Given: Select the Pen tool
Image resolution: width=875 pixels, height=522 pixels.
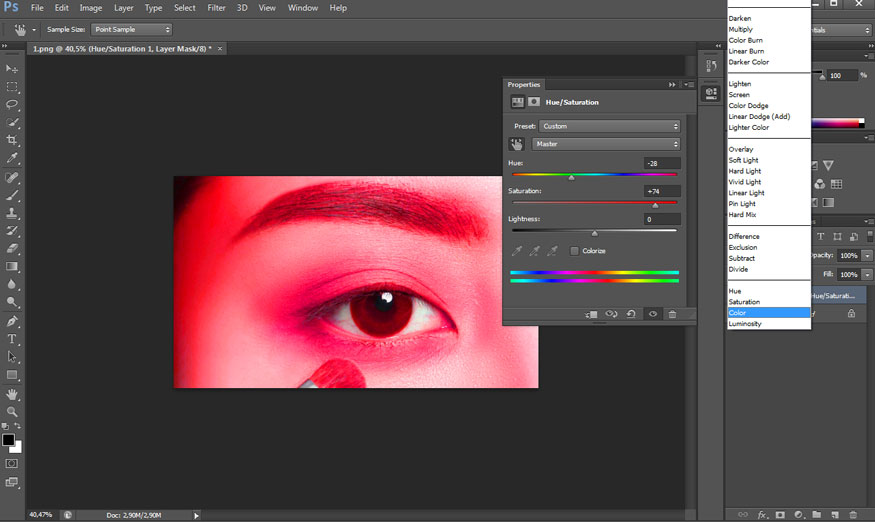Looking at the screenshot, I should [x=12, y=321].
